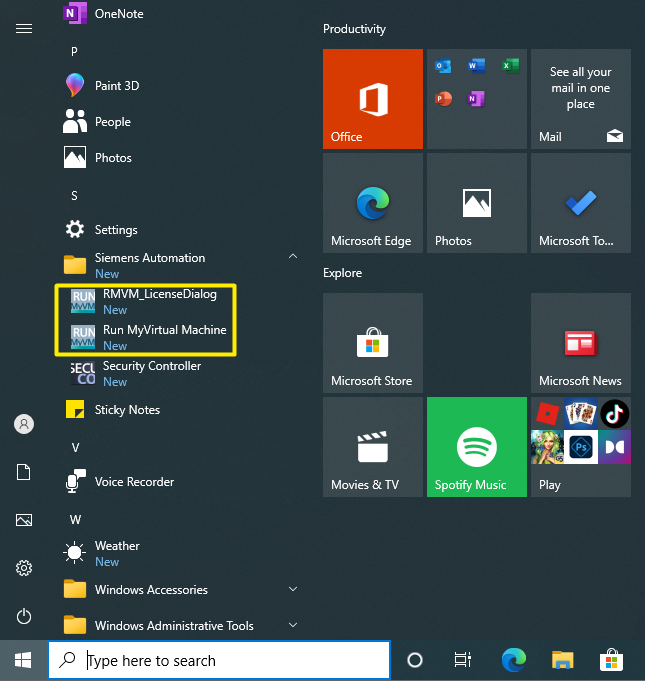Open the Photos tile
This screenshot has width=645, height=681.
click(476, 203)
